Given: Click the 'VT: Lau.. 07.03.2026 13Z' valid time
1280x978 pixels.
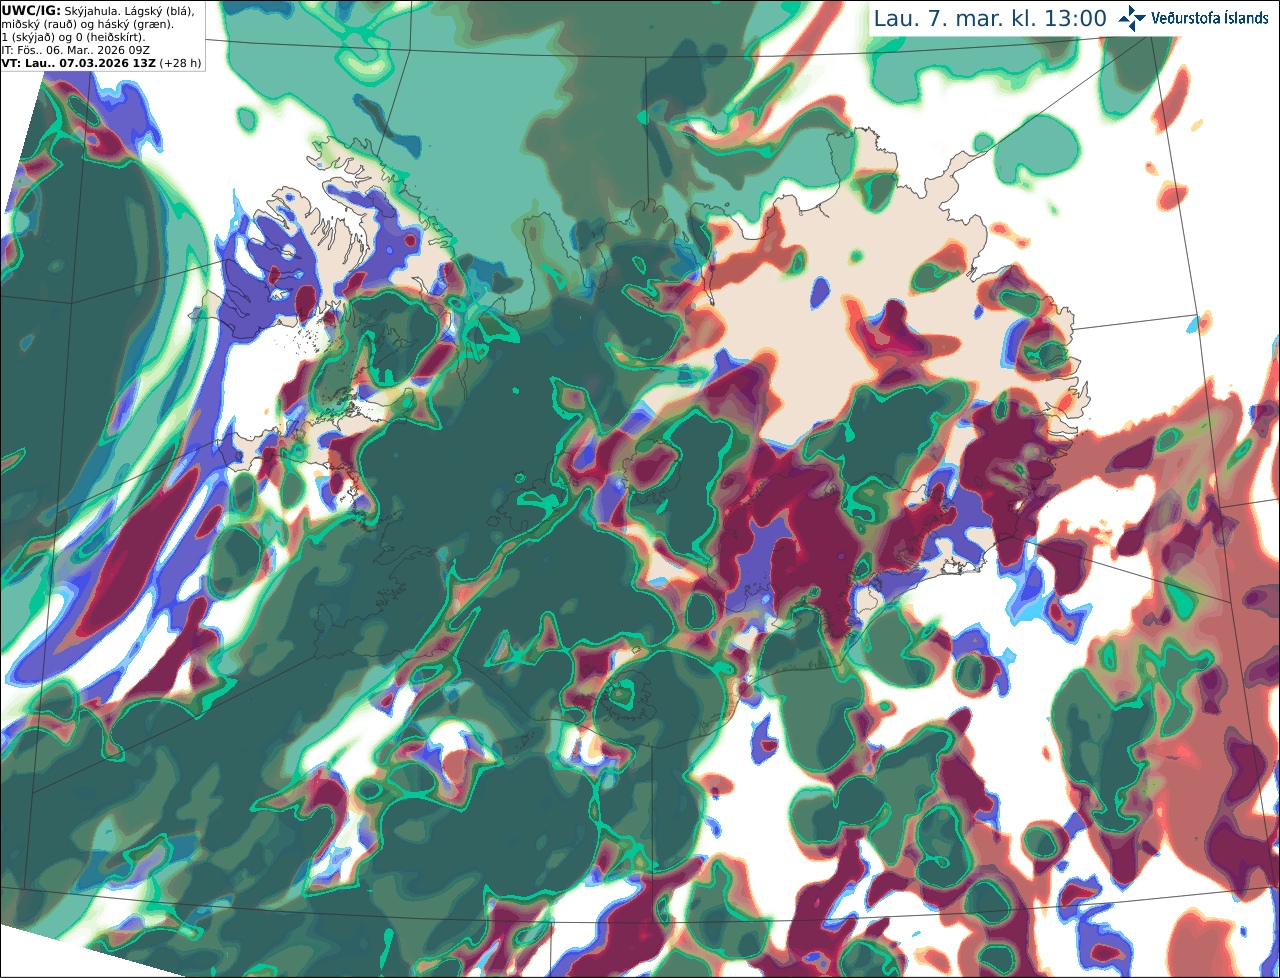Looking at the screenshot, I should pos(77,63).
